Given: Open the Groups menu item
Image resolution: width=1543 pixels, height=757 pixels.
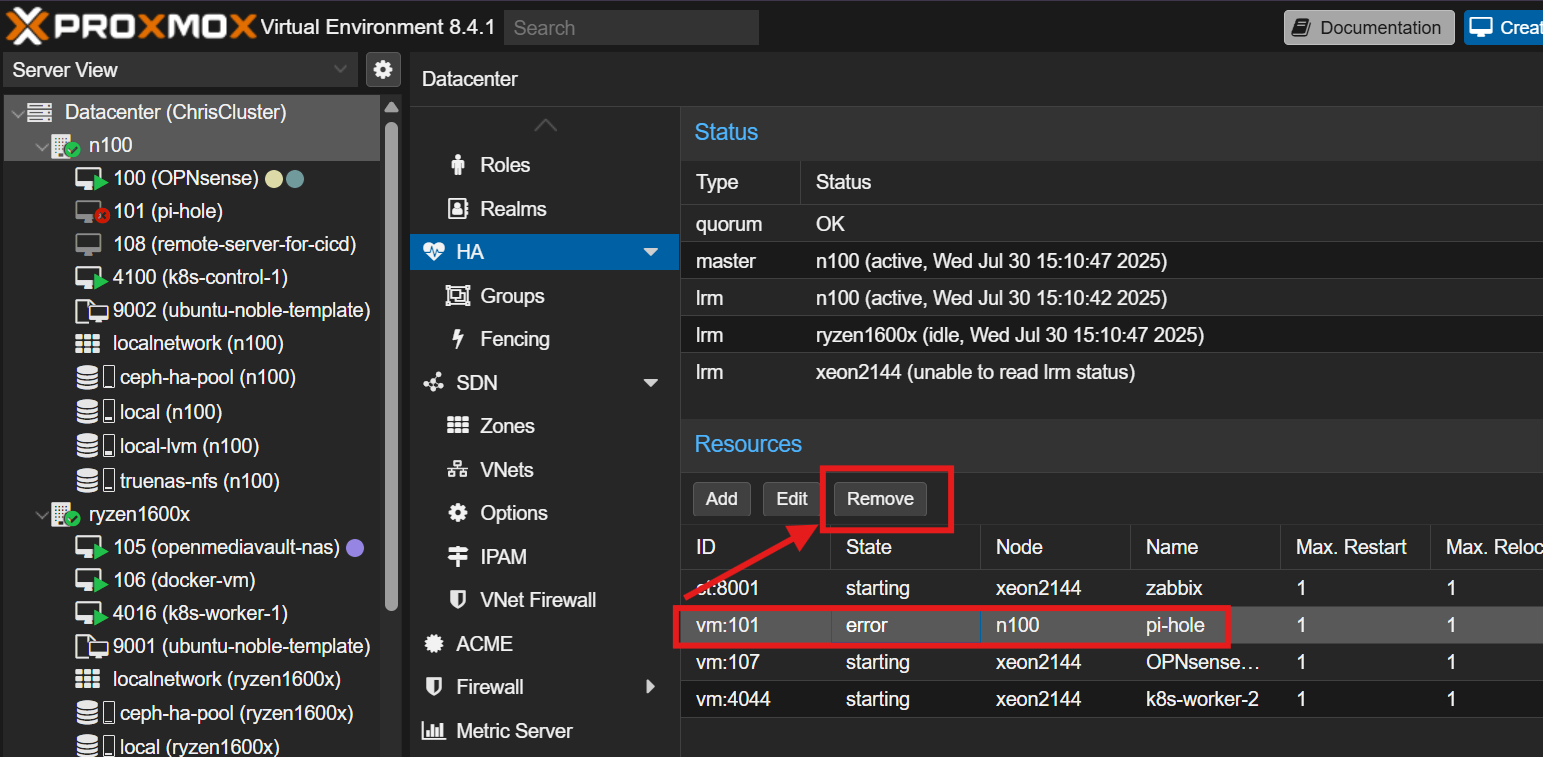Looking at the screenshot, I should click(544, 296).
